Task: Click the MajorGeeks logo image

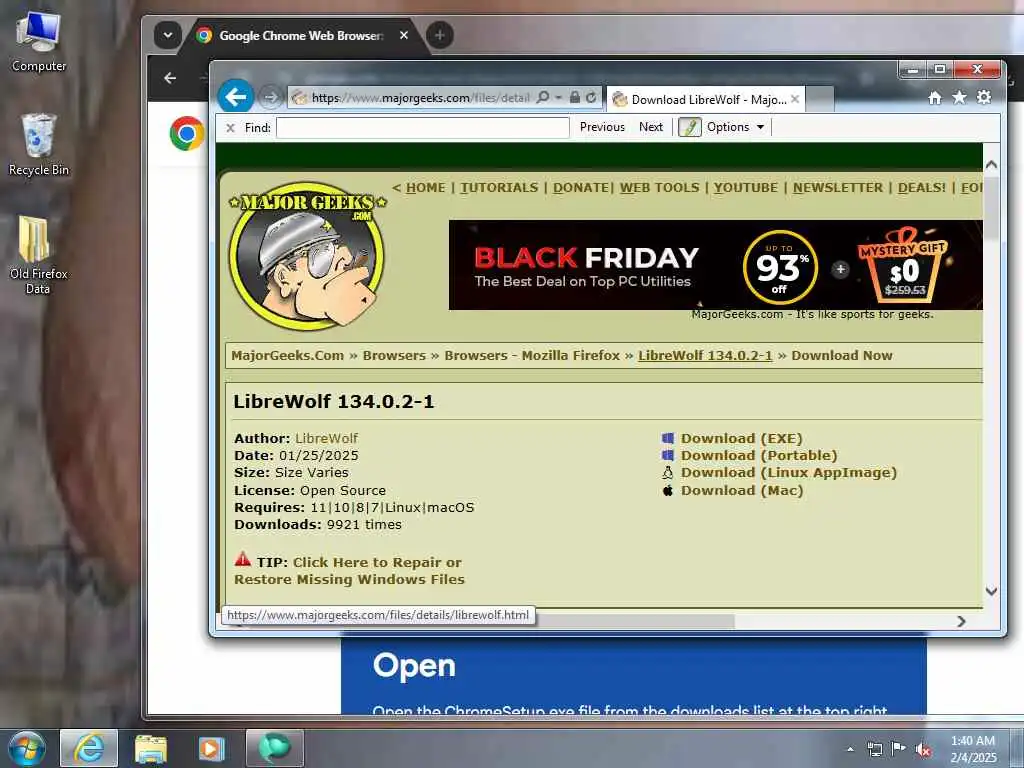Action: pos(306,255)
